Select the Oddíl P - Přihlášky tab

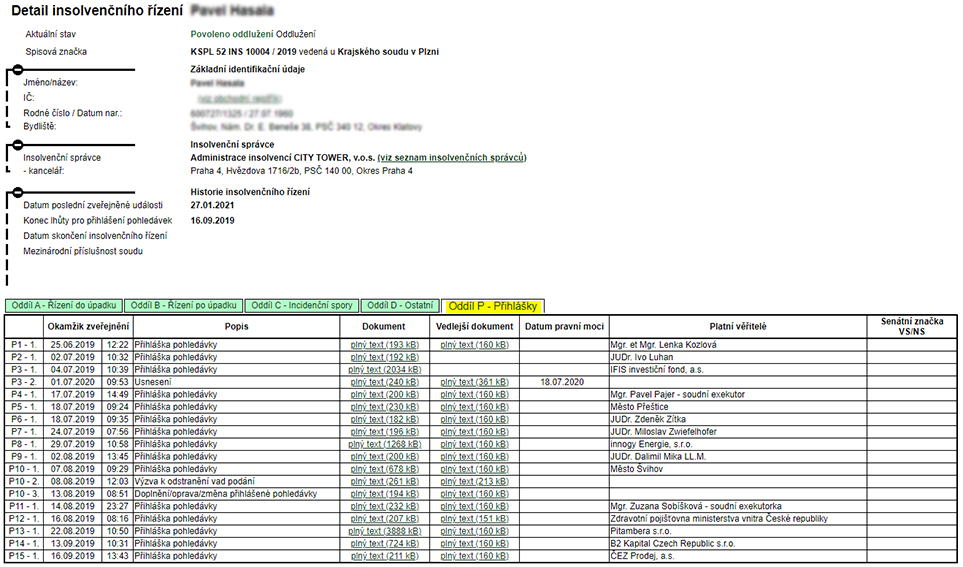tap(493, 306)
